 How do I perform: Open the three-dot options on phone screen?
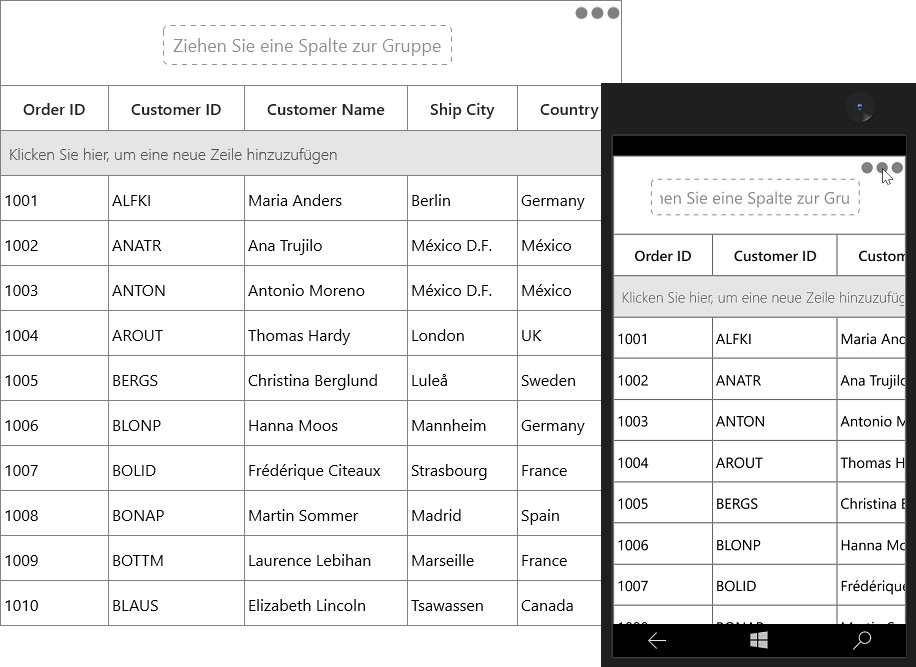click(882, 168)
